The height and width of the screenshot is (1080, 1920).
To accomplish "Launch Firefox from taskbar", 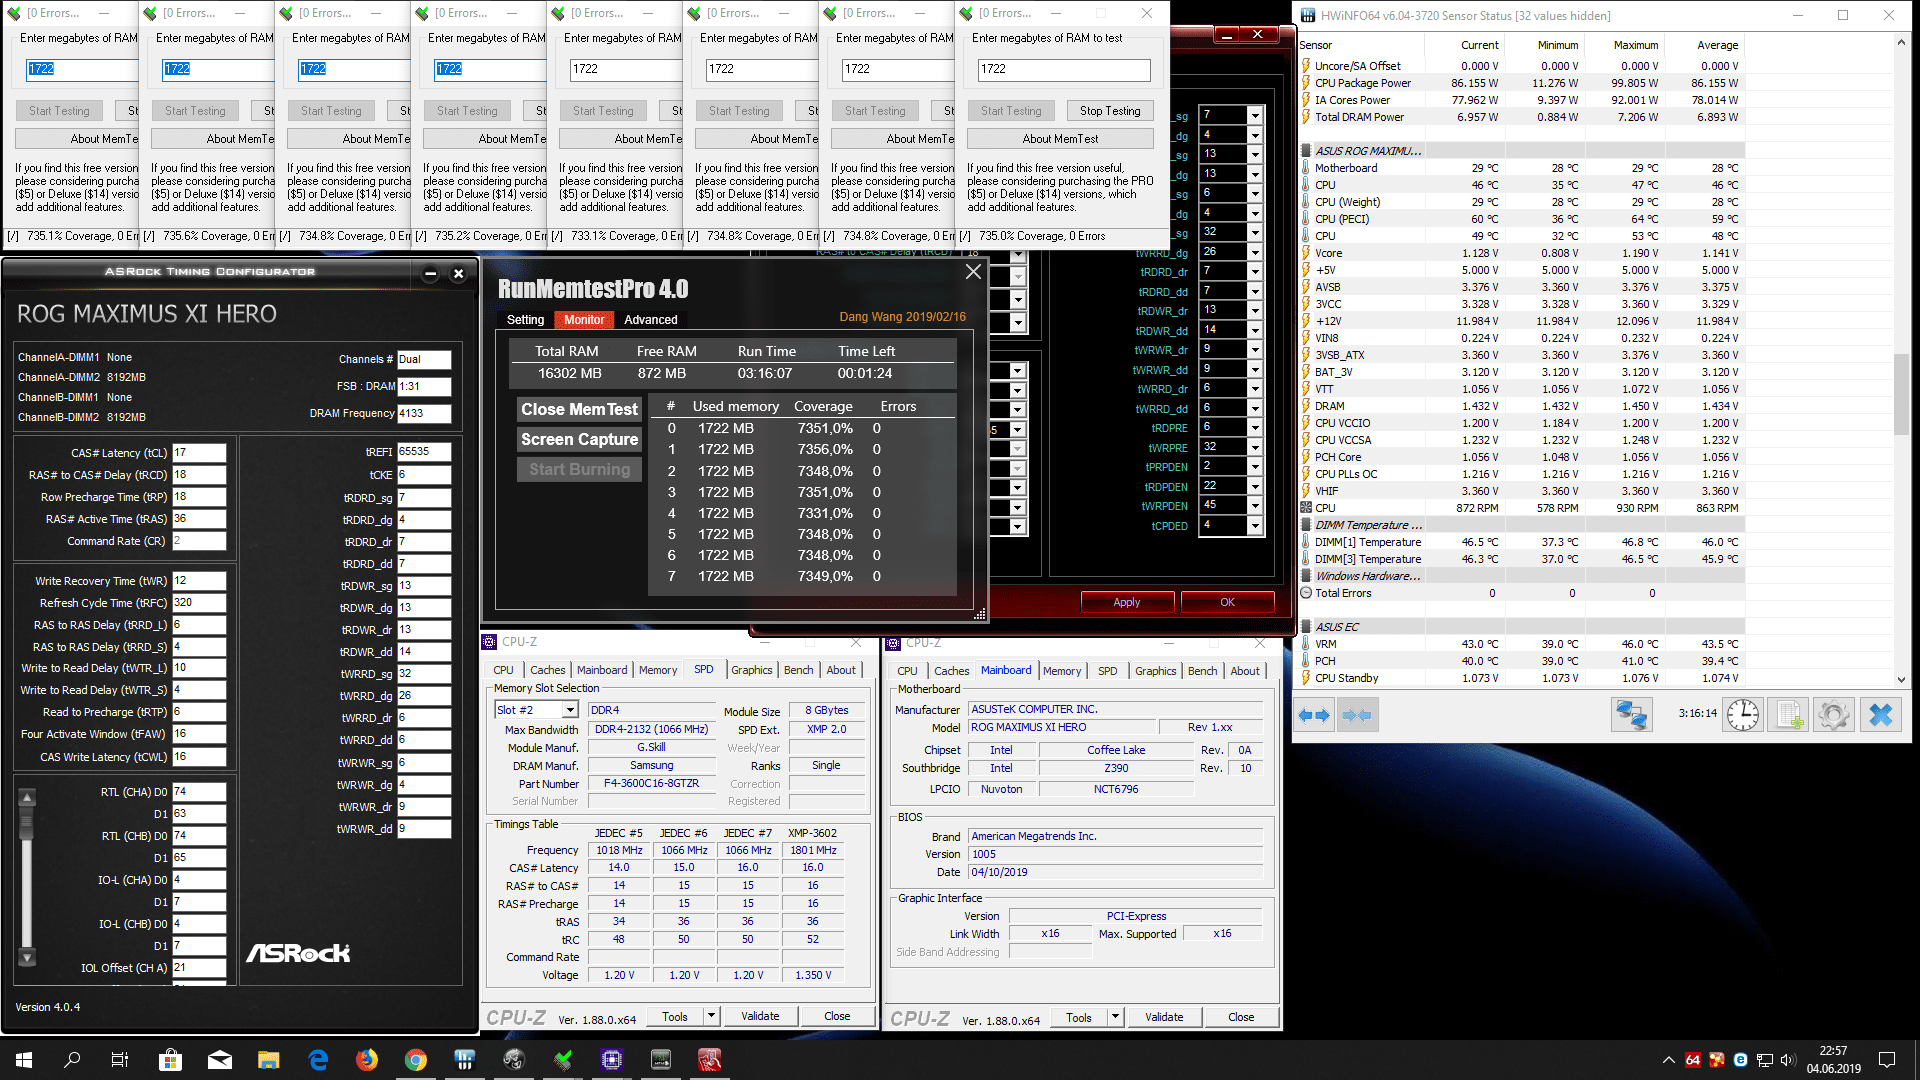I will (367, 1060).
